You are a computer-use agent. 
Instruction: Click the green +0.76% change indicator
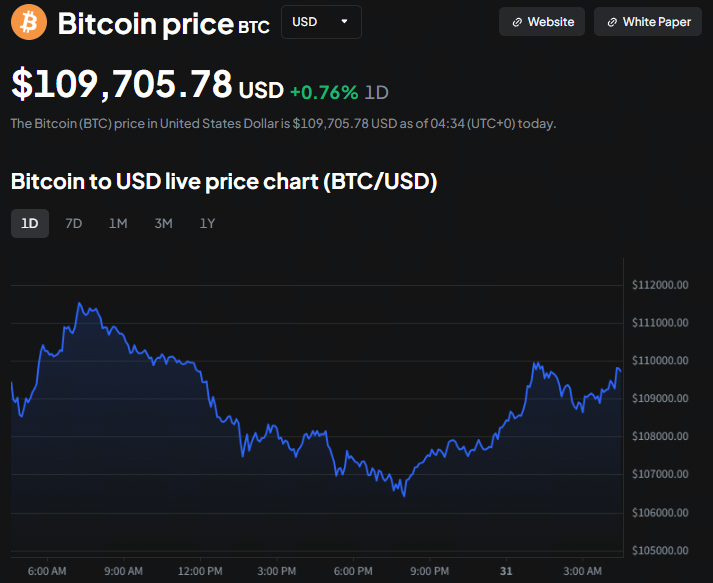coord(323,92)
